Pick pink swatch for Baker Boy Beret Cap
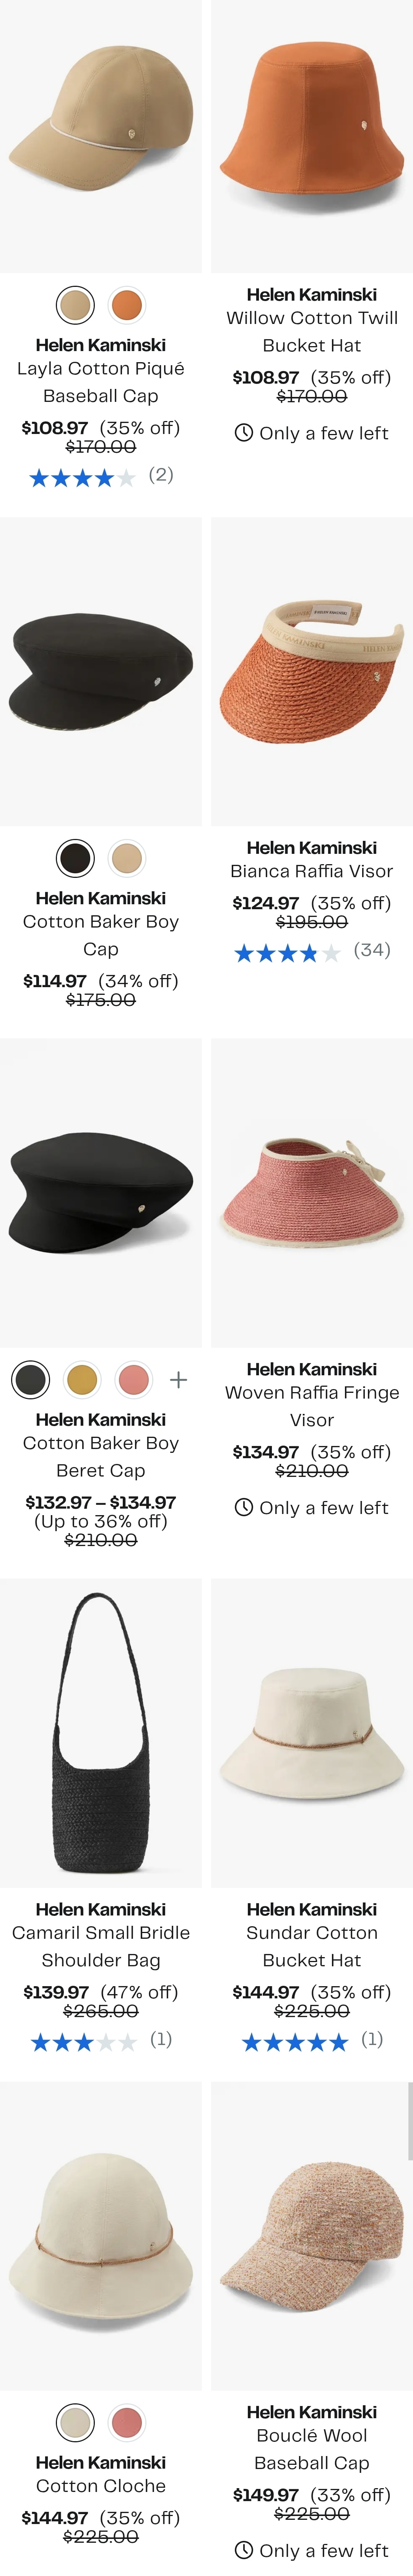The width and height of the screenshot is (413, 2576). 134,1380
